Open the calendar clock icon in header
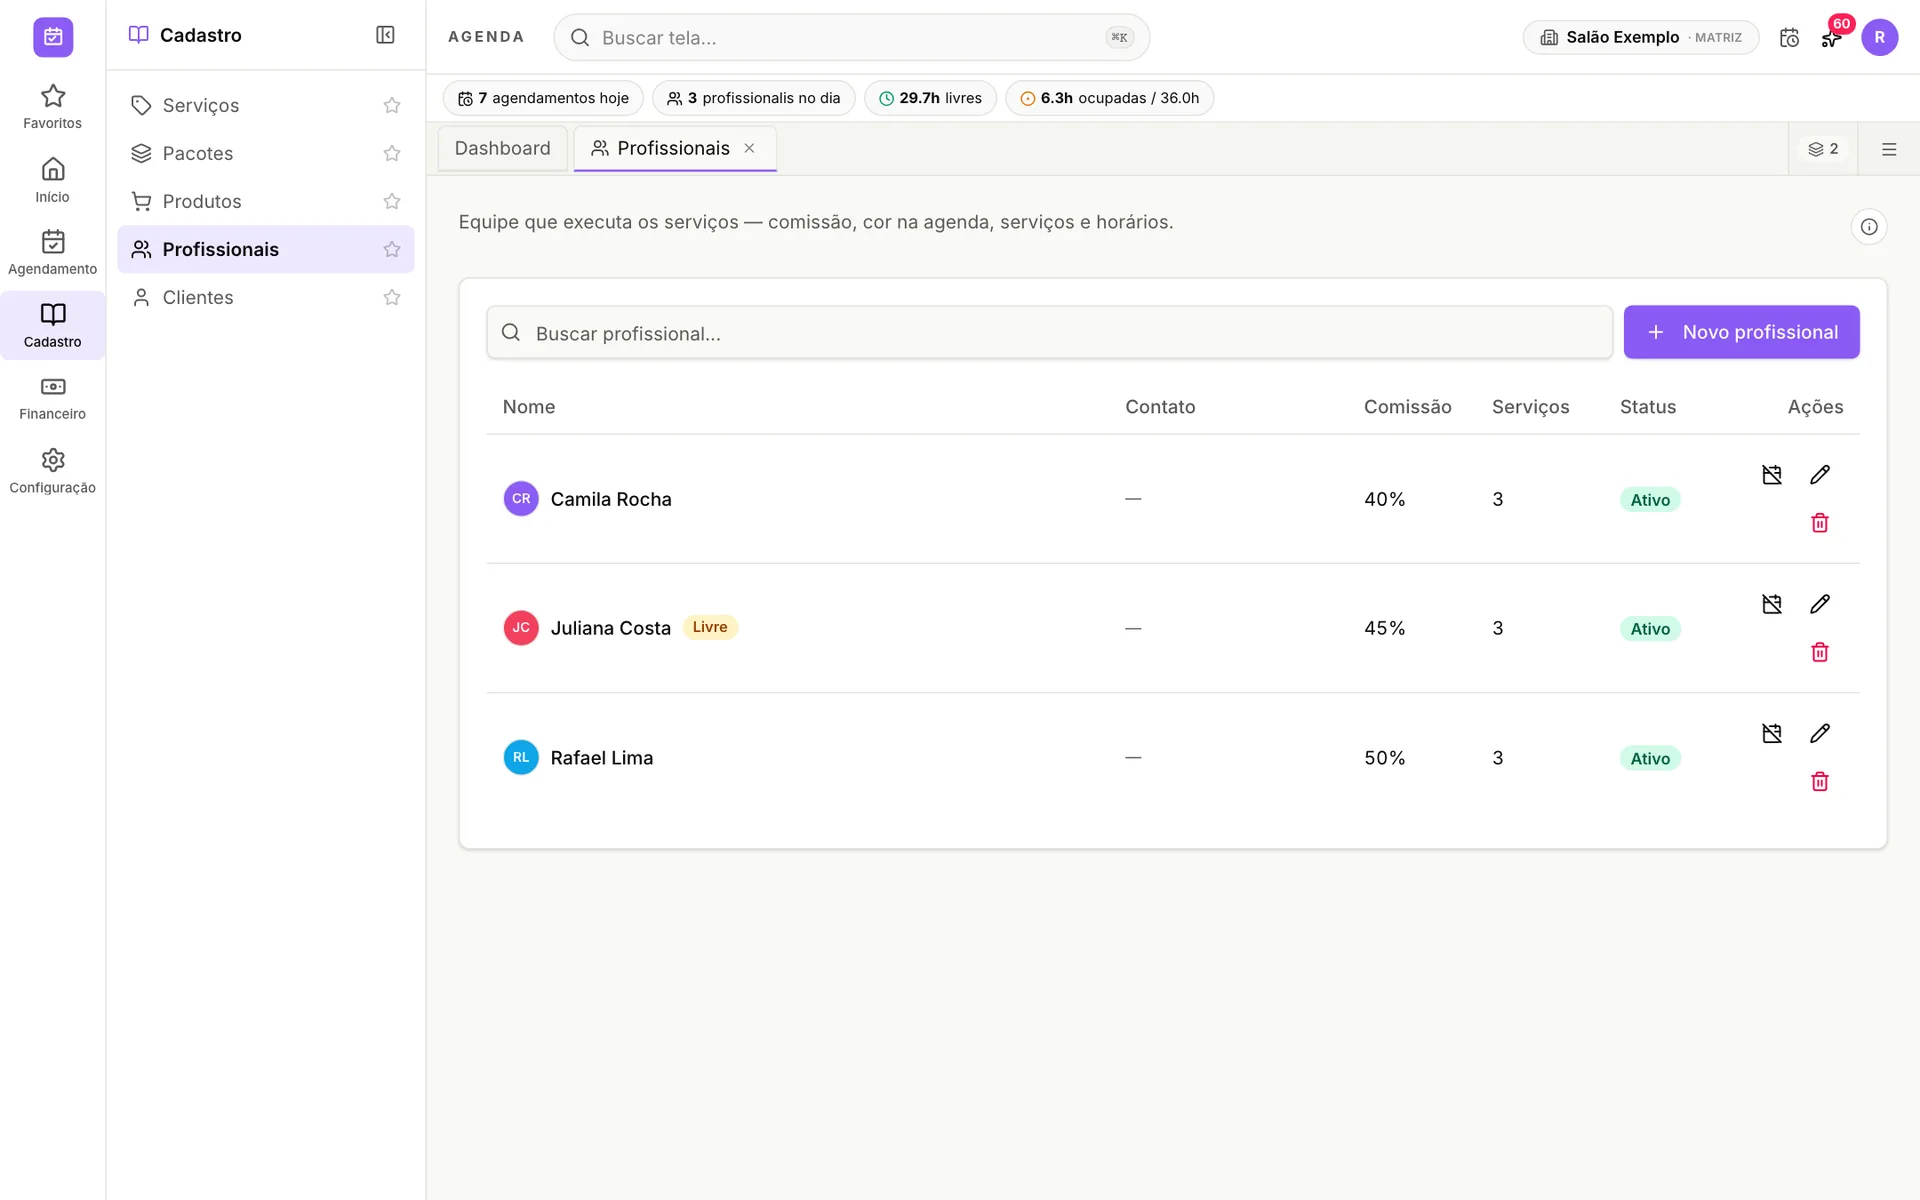This screenshot has height=1200, width=1920. [1789, 37]
